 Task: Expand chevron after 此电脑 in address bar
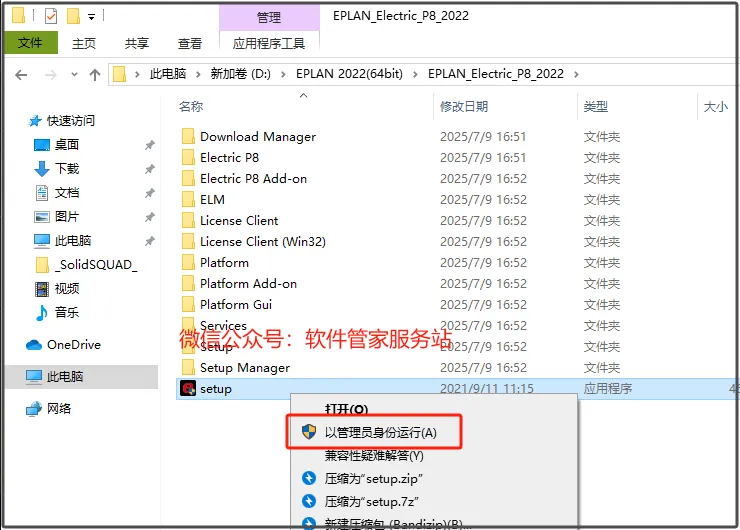click(x=198, y=75)
